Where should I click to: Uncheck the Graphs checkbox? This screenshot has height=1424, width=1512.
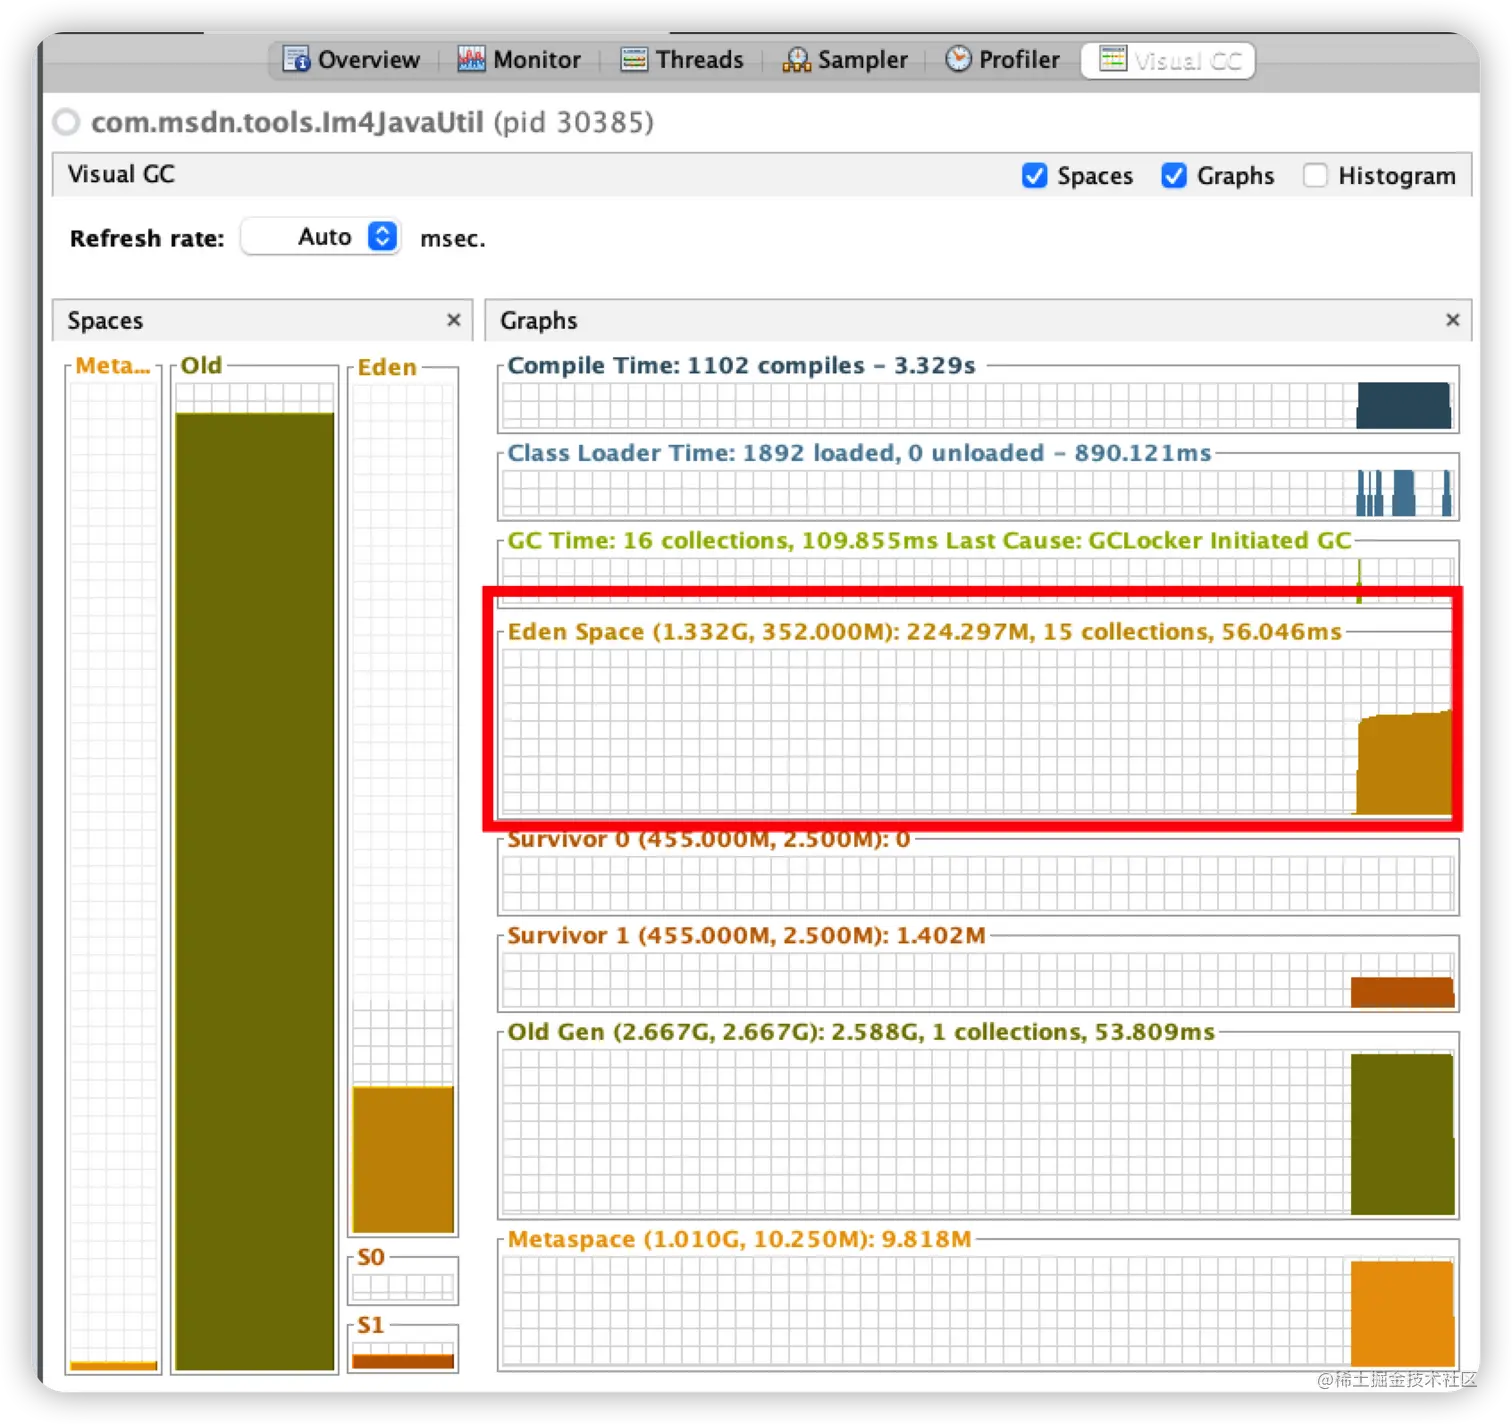[x=1174, y=176]
